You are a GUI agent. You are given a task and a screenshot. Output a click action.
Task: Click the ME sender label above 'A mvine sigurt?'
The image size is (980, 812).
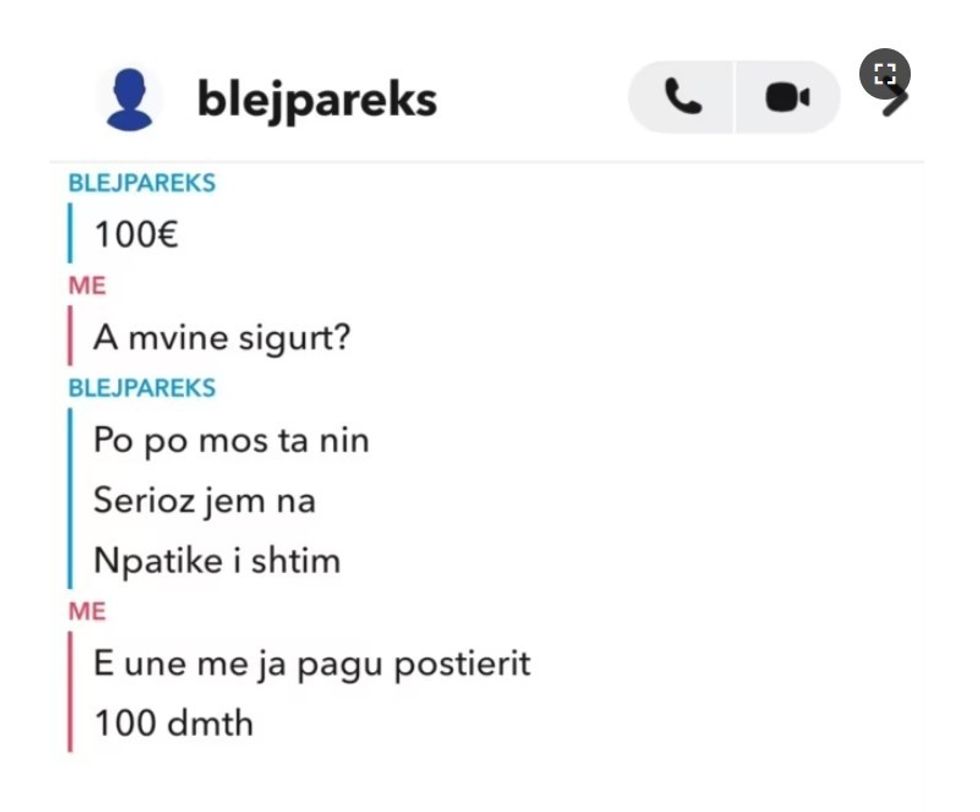coord(88,285)
